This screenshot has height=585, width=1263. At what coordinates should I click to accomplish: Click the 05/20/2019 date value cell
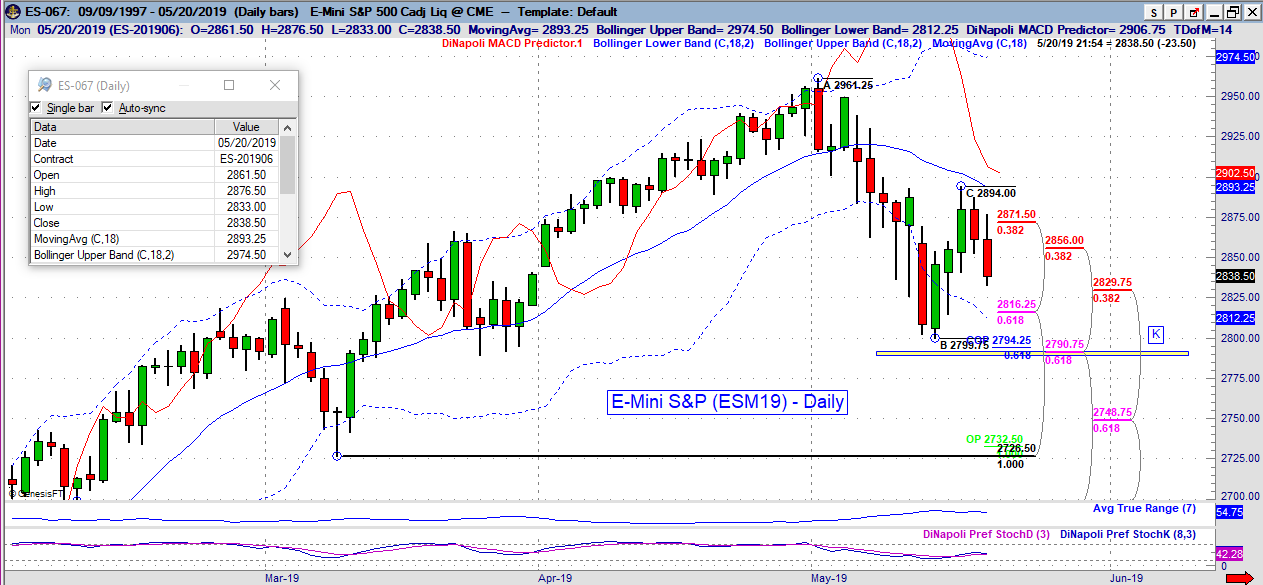pos(247,143)
